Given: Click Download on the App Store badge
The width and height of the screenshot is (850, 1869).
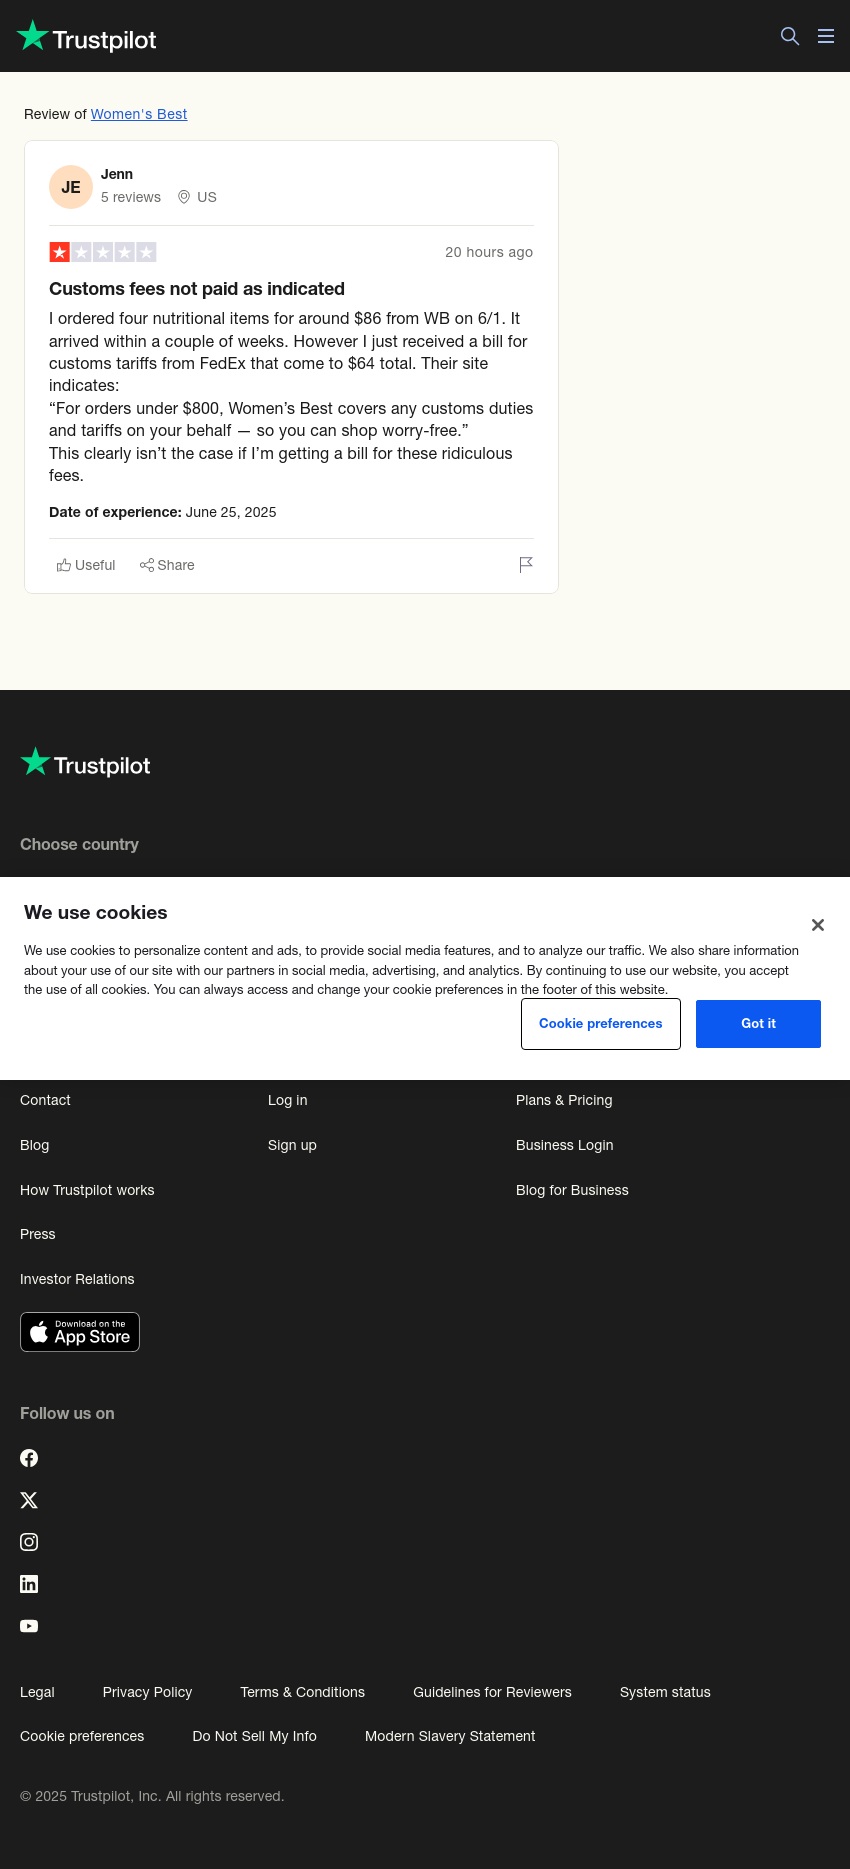Looking at the screenshot, I should [x=80, y=1332].
